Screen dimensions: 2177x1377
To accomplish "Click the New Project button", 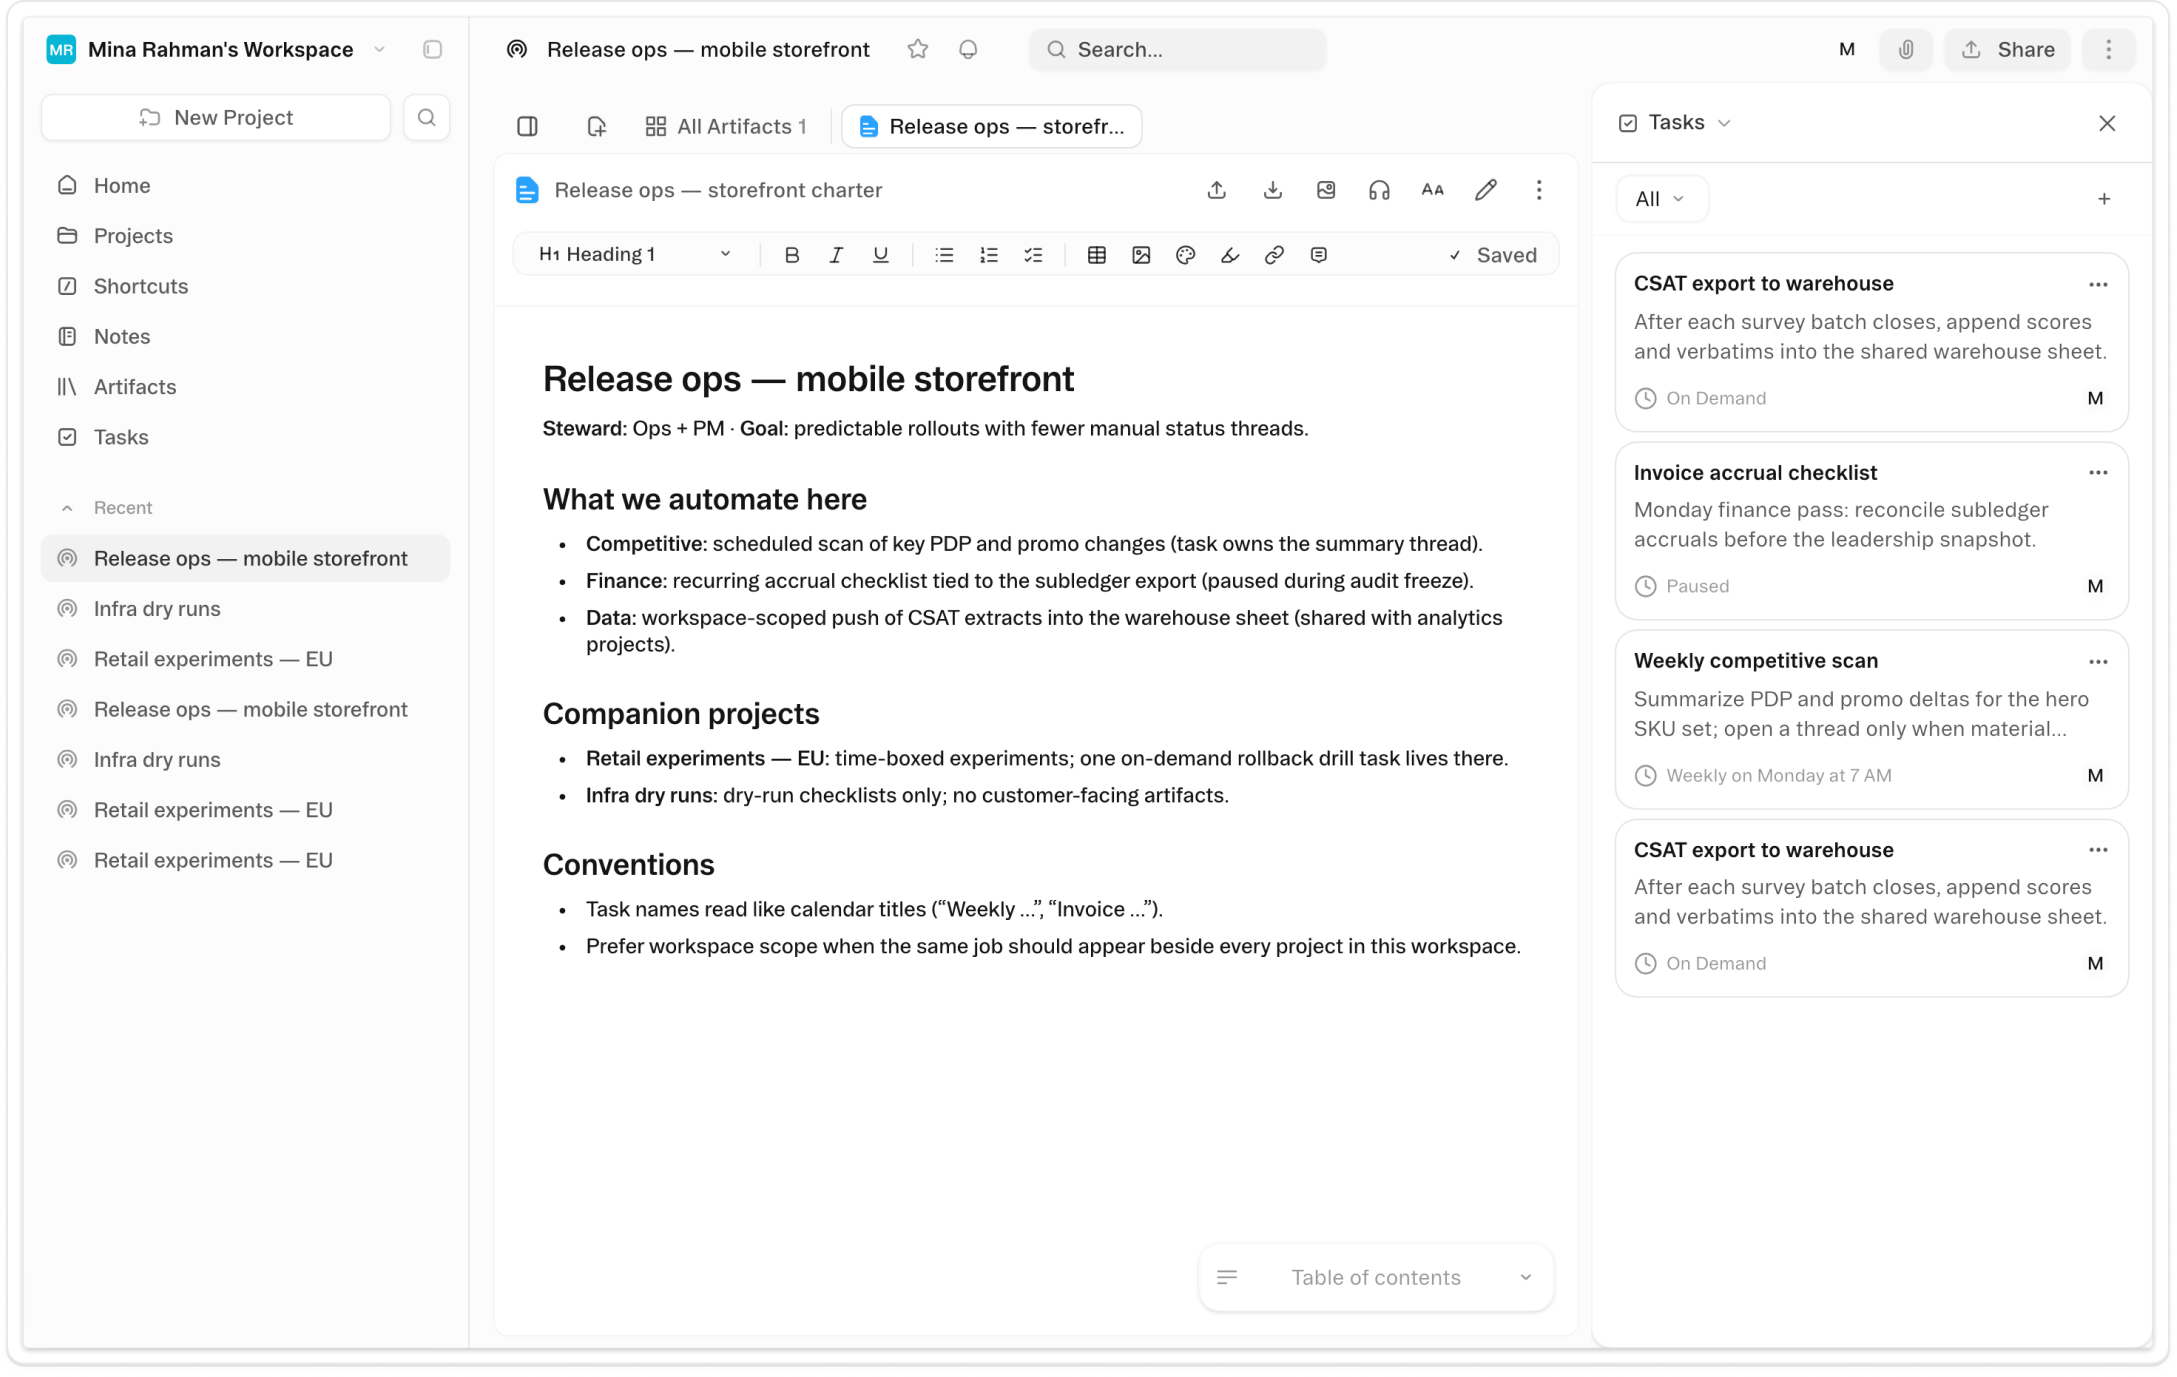I will click(x=215, y=118).
